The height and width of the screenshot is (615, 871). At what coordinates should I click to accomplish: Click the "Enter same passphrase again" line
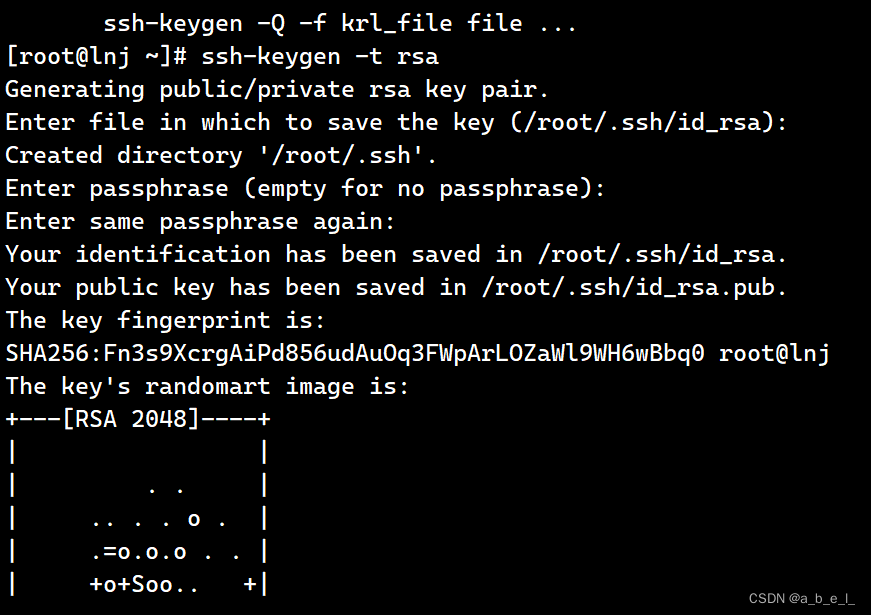[x=200, y=221]
